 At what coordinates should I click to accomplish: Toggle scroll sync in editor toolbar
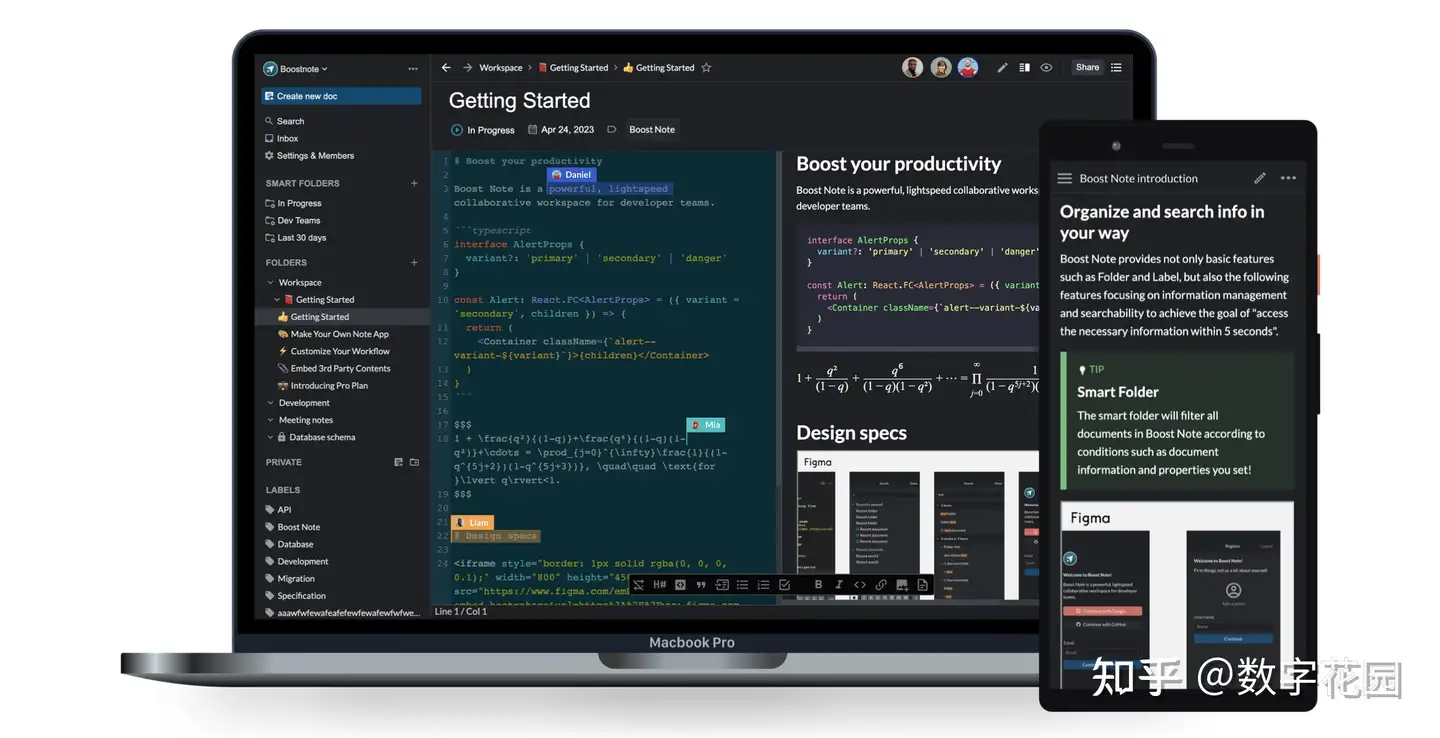pyautogui.click(x=639, y=585)
